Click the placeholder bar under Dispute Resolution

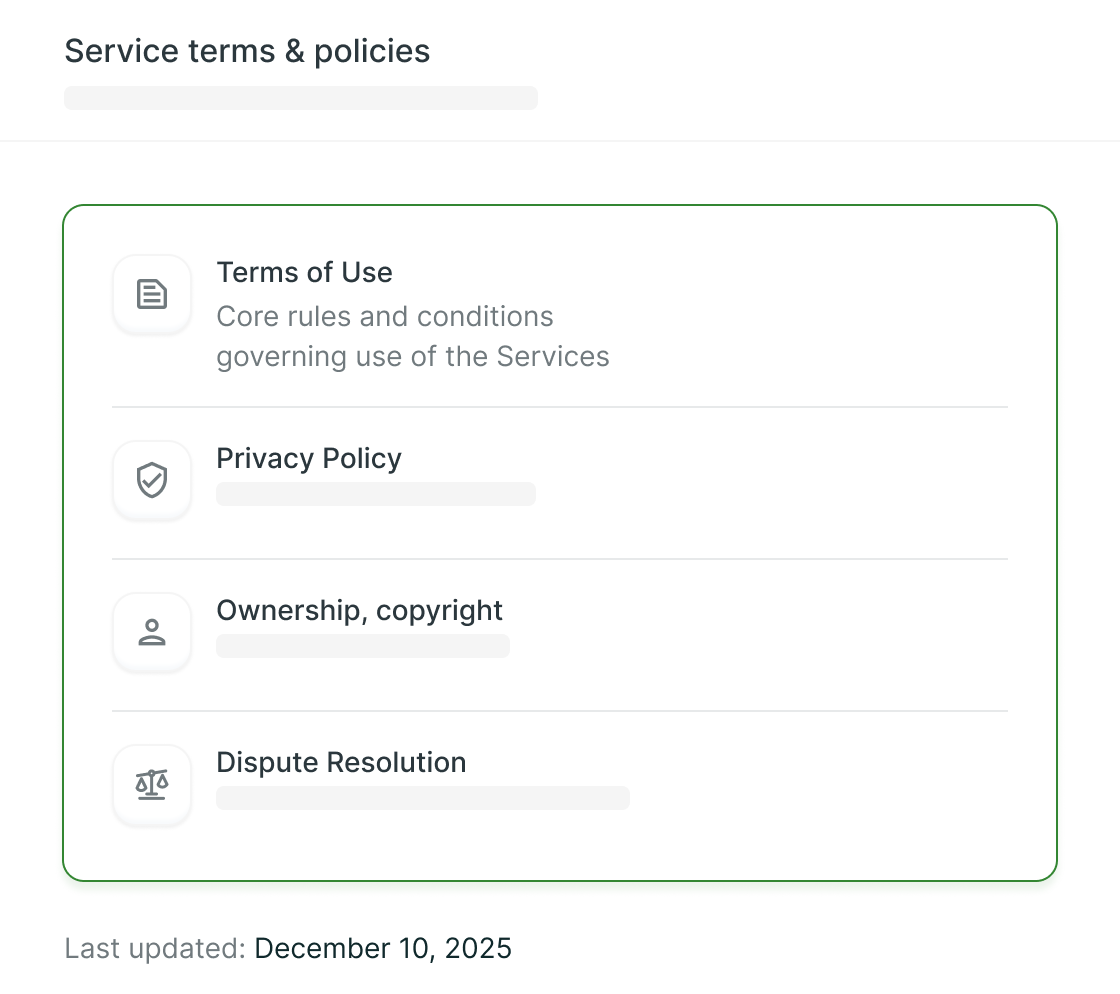pyautogui.click(x=423, y=798)
